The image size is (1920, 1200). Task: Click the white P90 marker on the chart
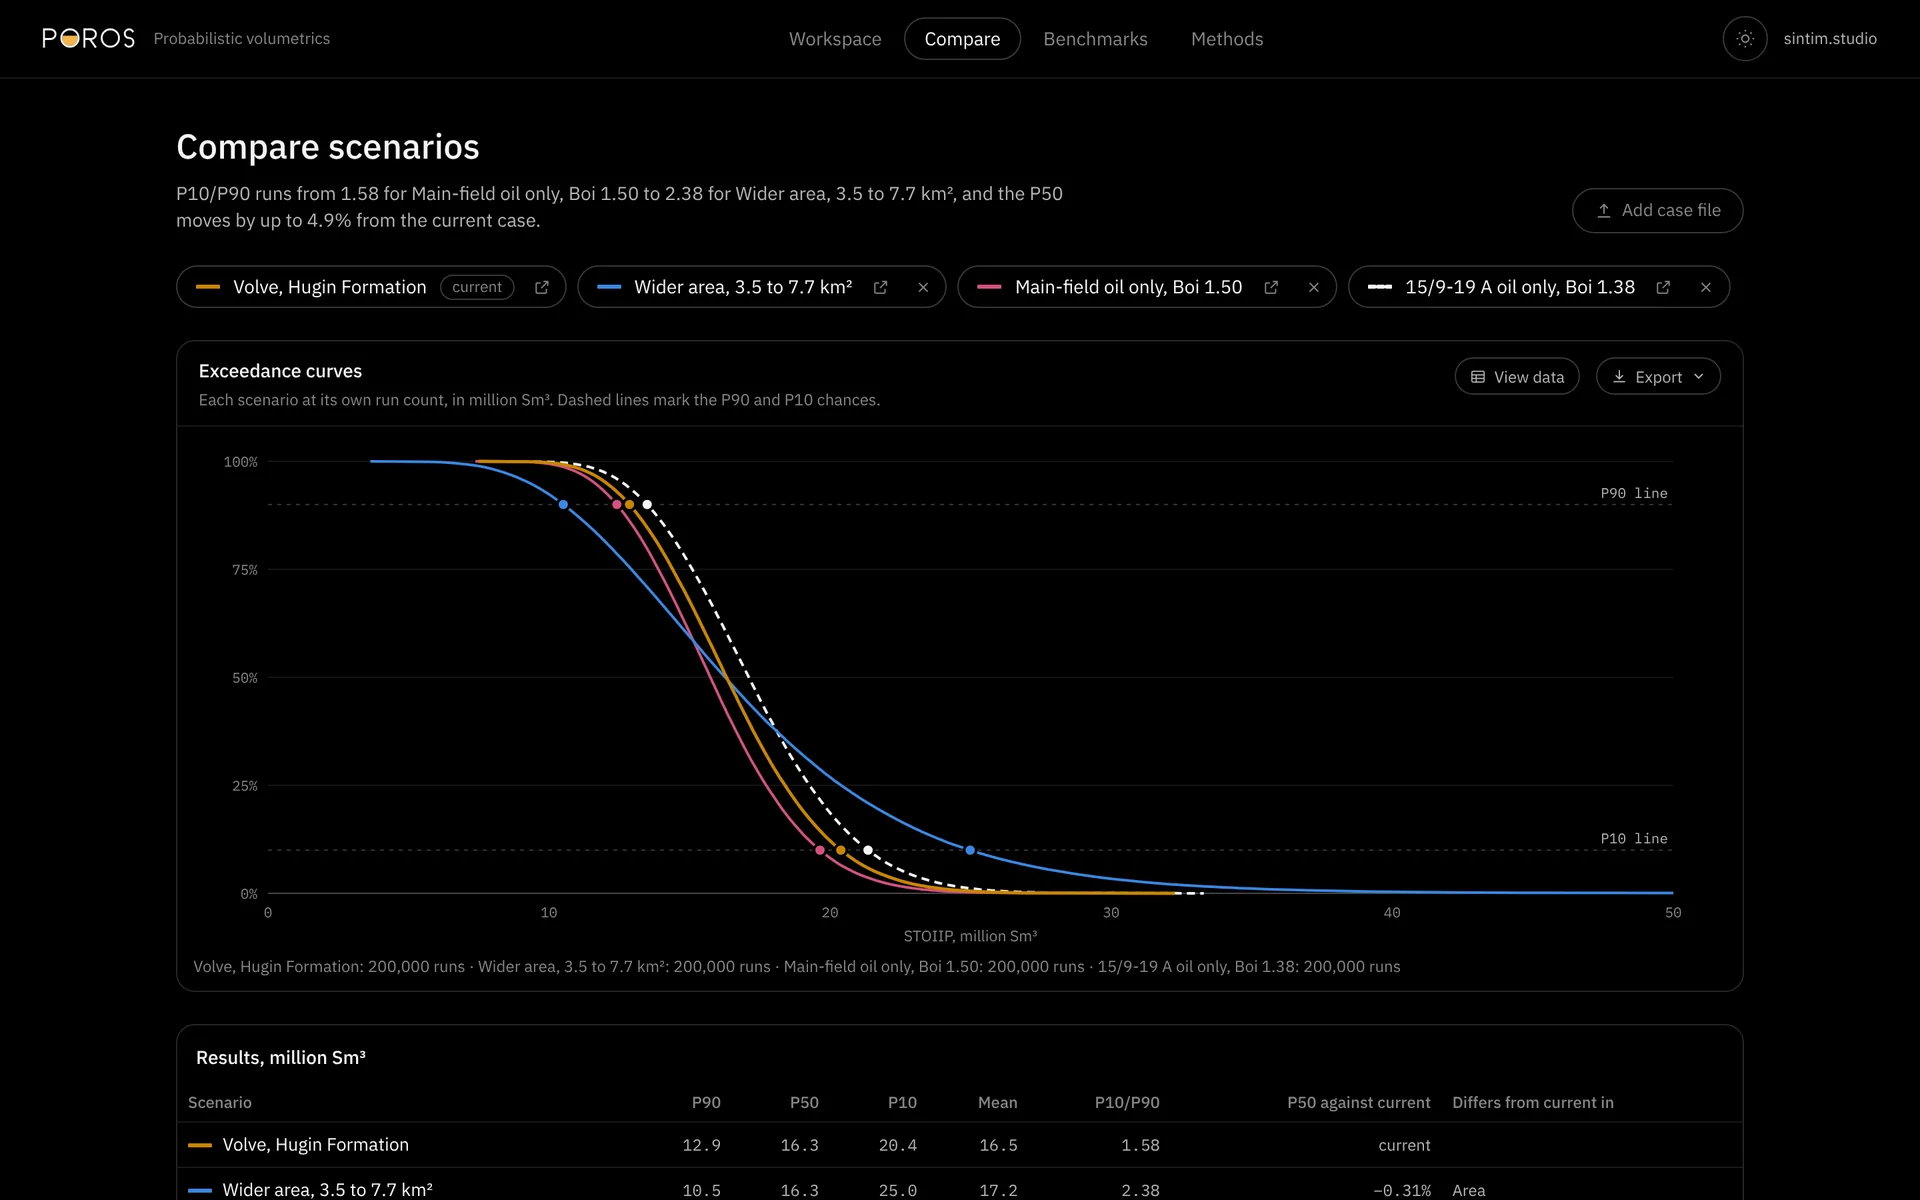(647, 505)
